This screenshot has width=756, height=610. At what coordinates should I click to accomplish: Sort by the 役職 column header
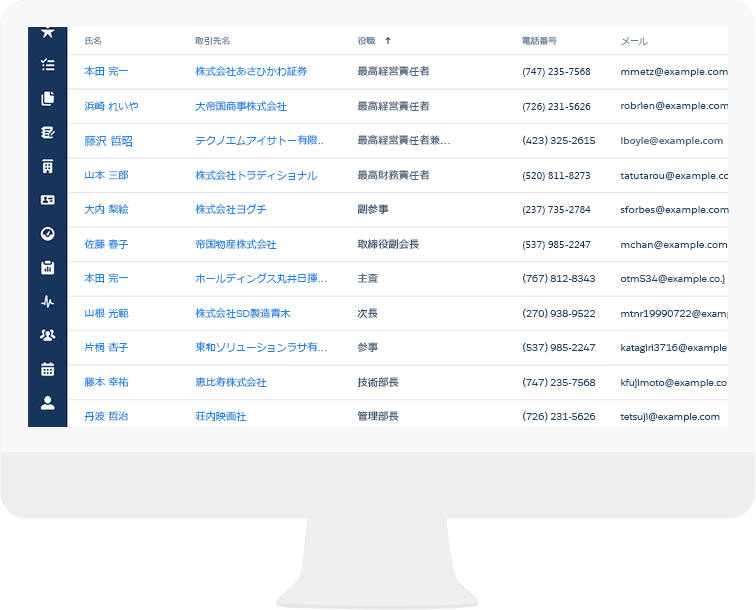point(367,41)
